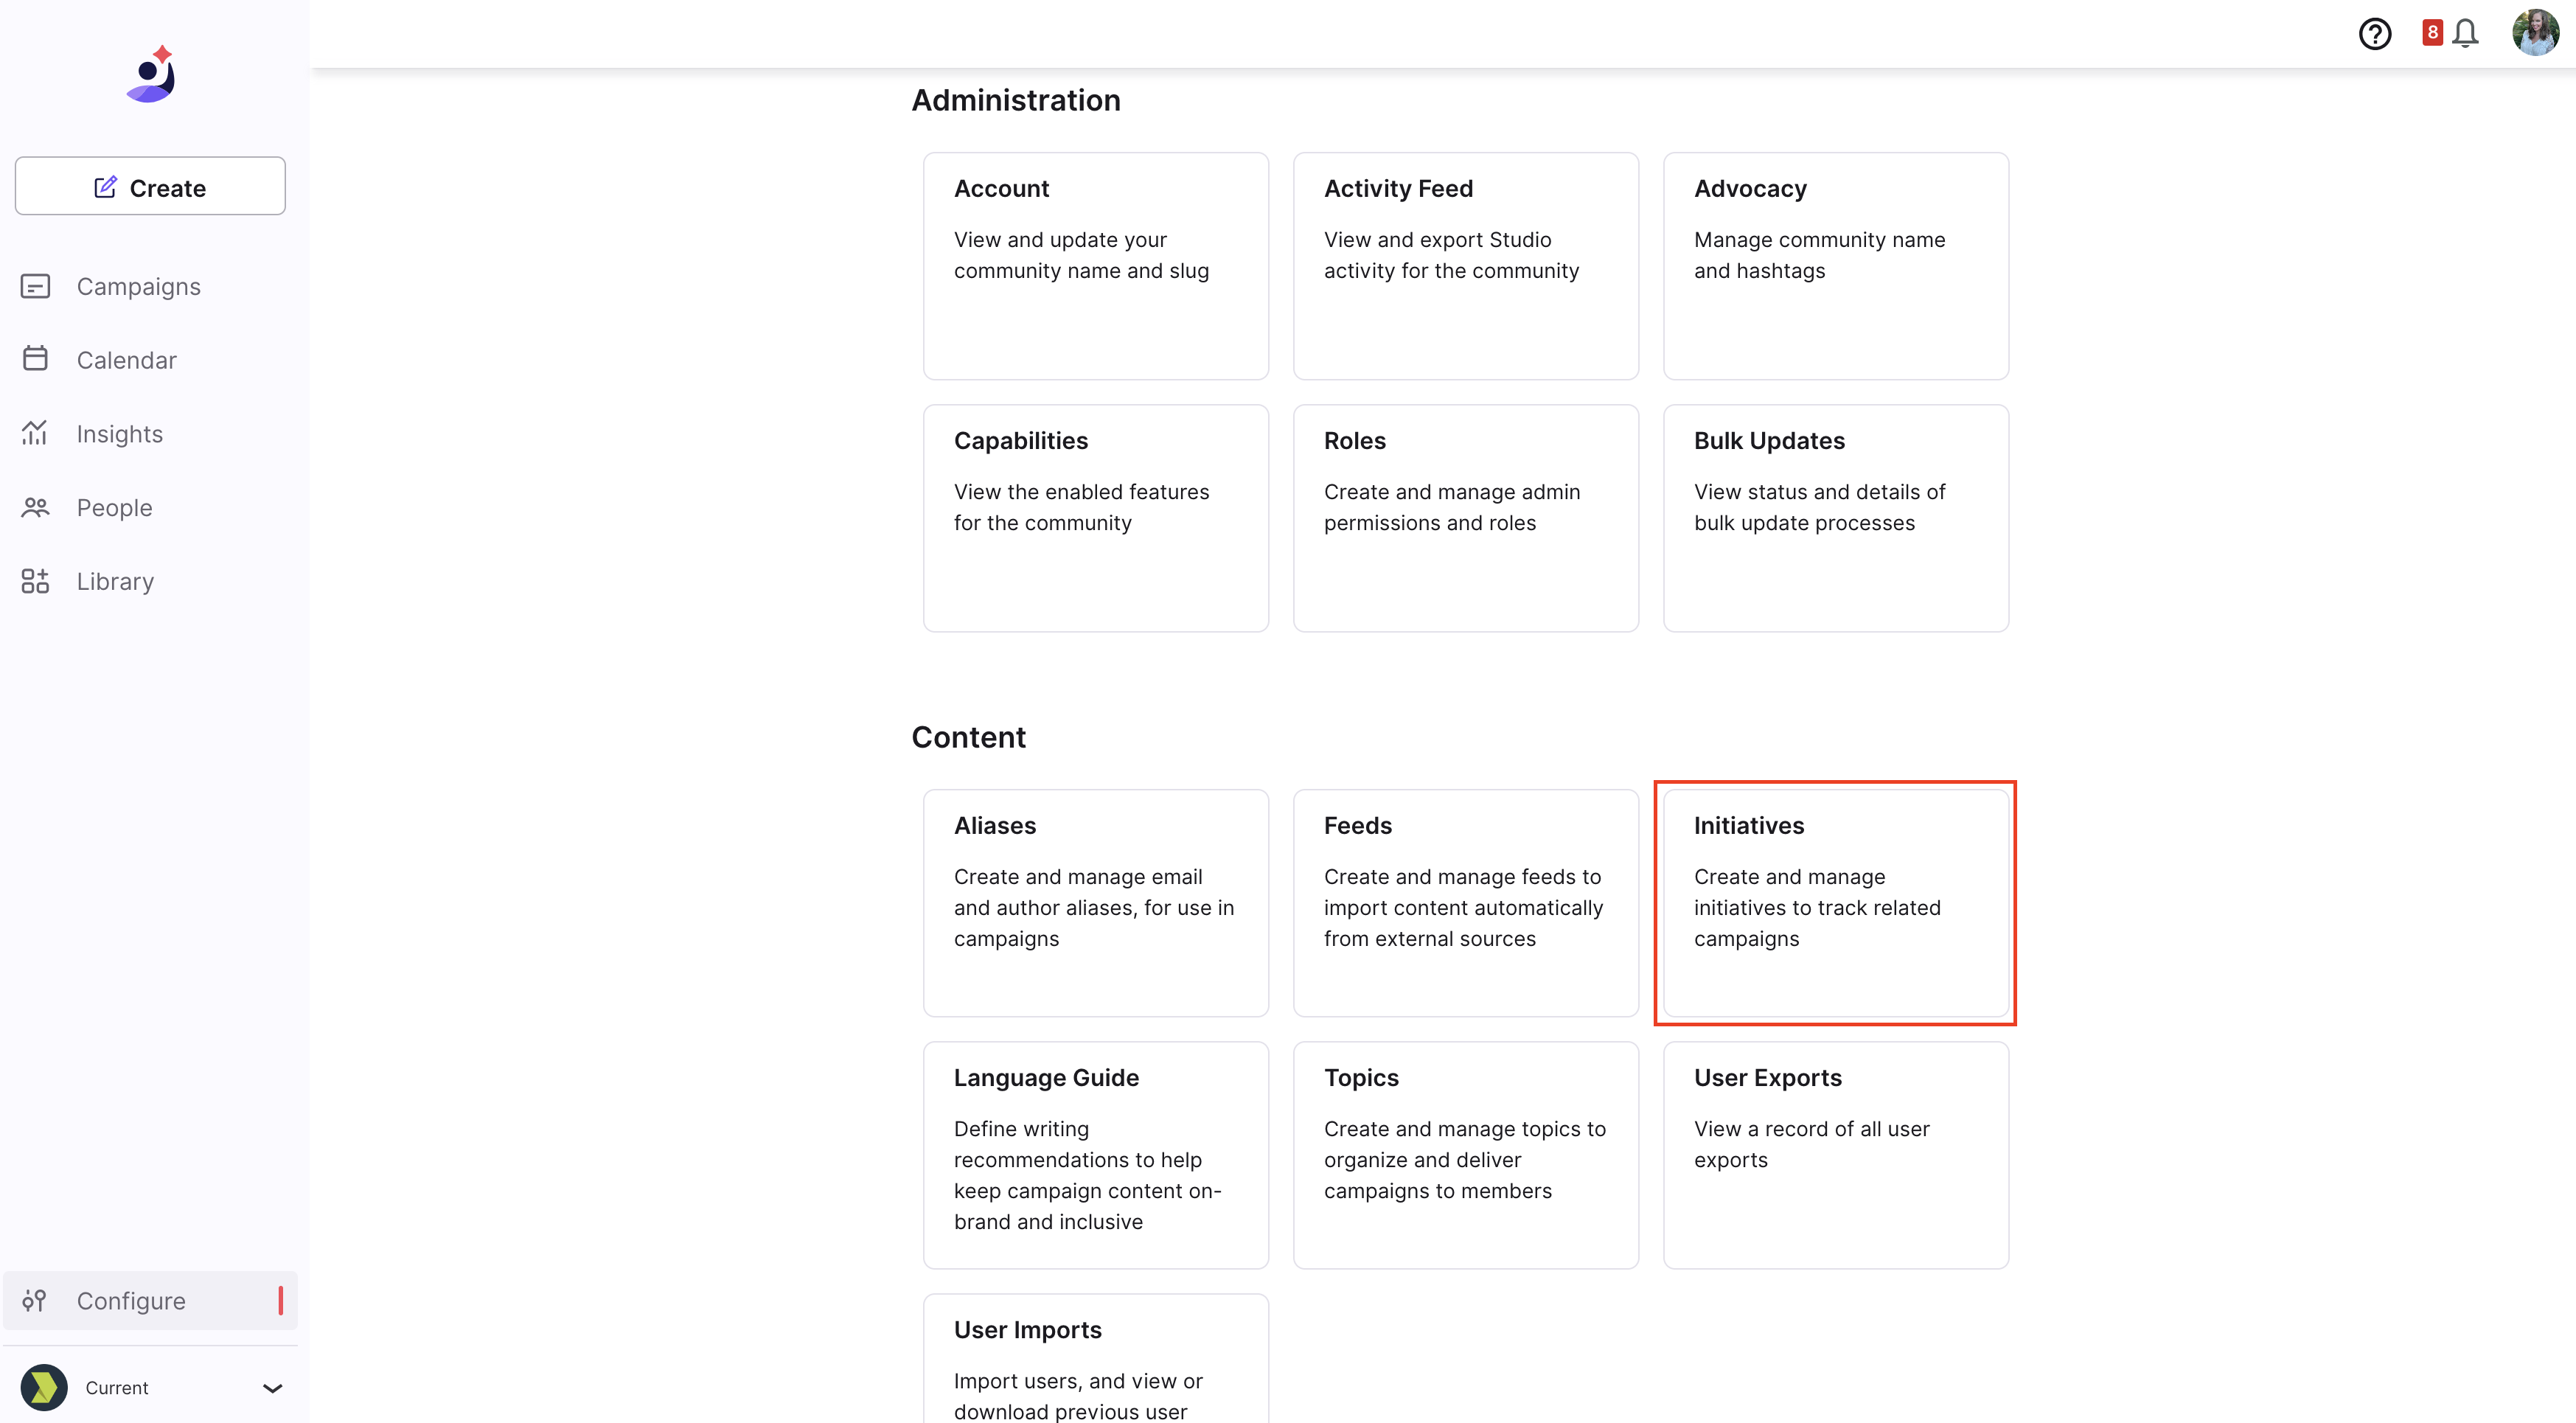Image resolution: width=2576 pixels, height=1423 pixels.
Task: Select the Language Guide card
Action: coord(1095,1155)
